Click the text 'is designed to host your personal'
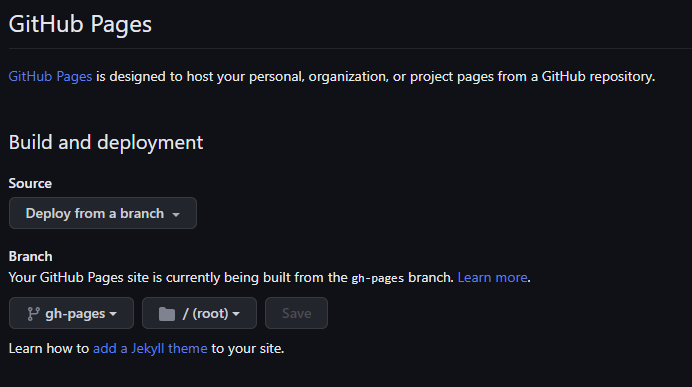Screen dimensions: 692x387 [x=200, y=77]
